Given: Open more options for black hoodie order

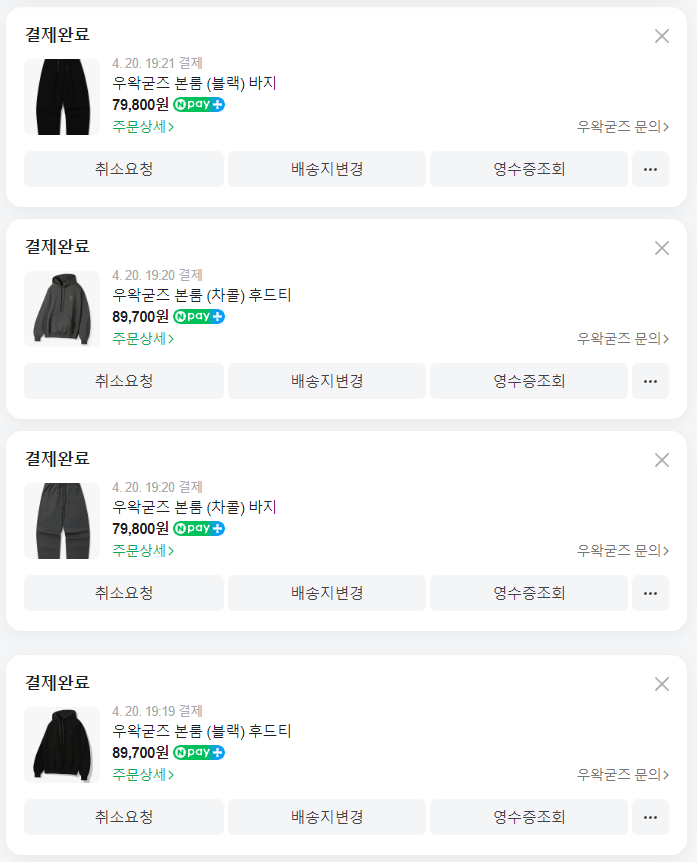Looking at the screenshot, I should coord(650,817).
